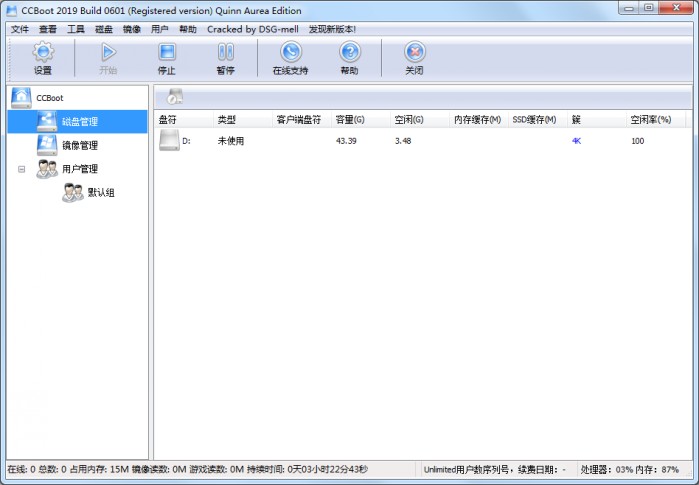Click the 持续时间 uptime status text
Viewport: 699px width, 485px height.
(307, 469)
